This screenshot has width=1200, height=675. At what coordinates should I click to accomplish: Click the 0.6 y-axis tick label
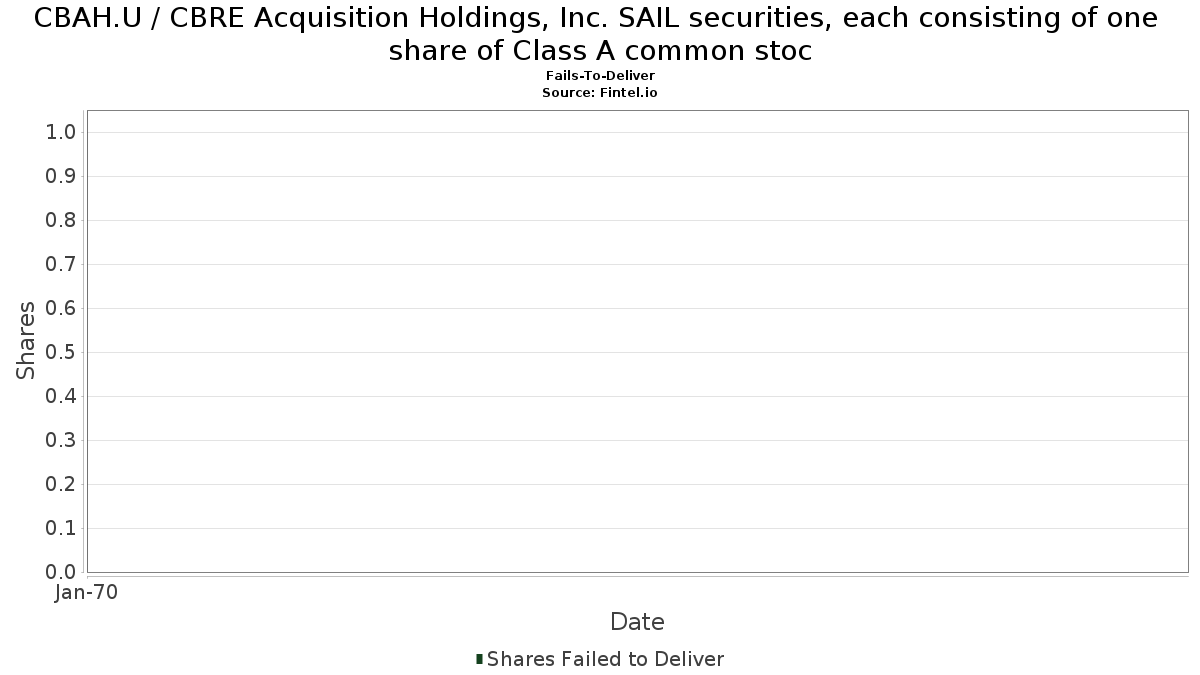[x=61, y=309]
